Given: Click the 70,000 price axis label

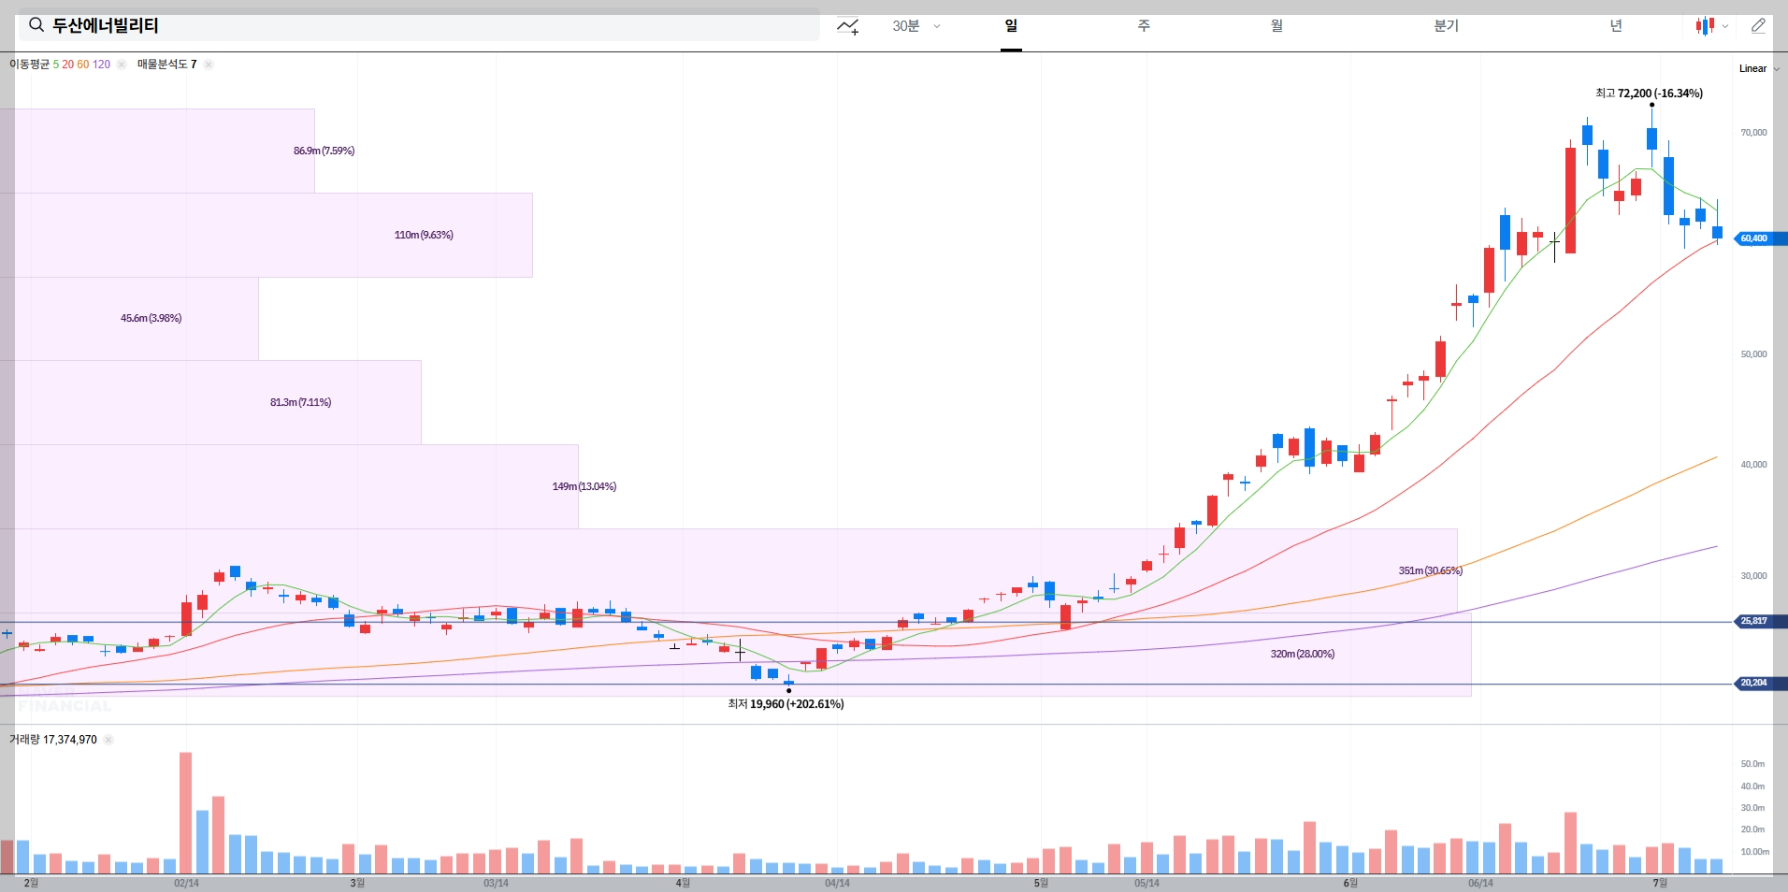Looking at the screenshot, I should 1754,132.
